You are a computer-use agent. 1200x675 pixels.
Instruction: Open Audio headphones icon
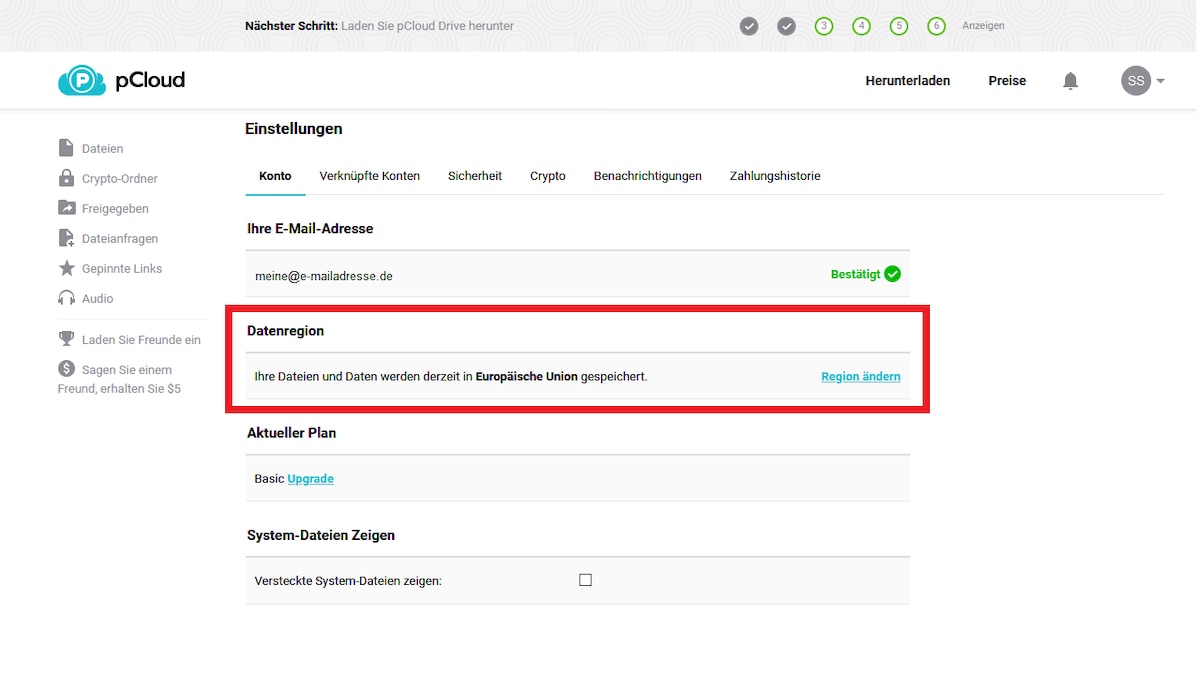(66, 298)
